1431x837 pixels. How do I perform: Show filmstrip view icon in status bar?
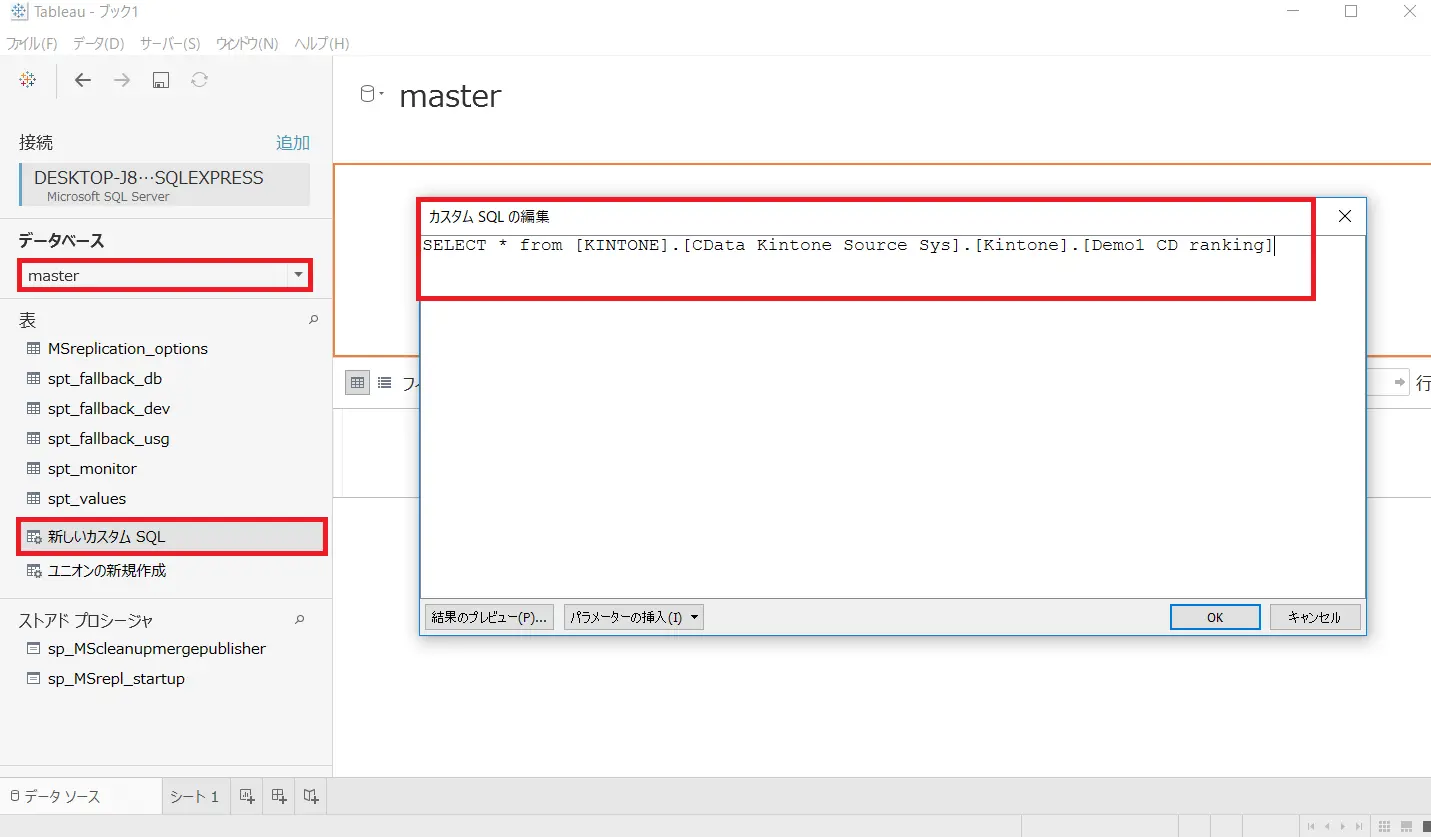tap(1408, 826)
